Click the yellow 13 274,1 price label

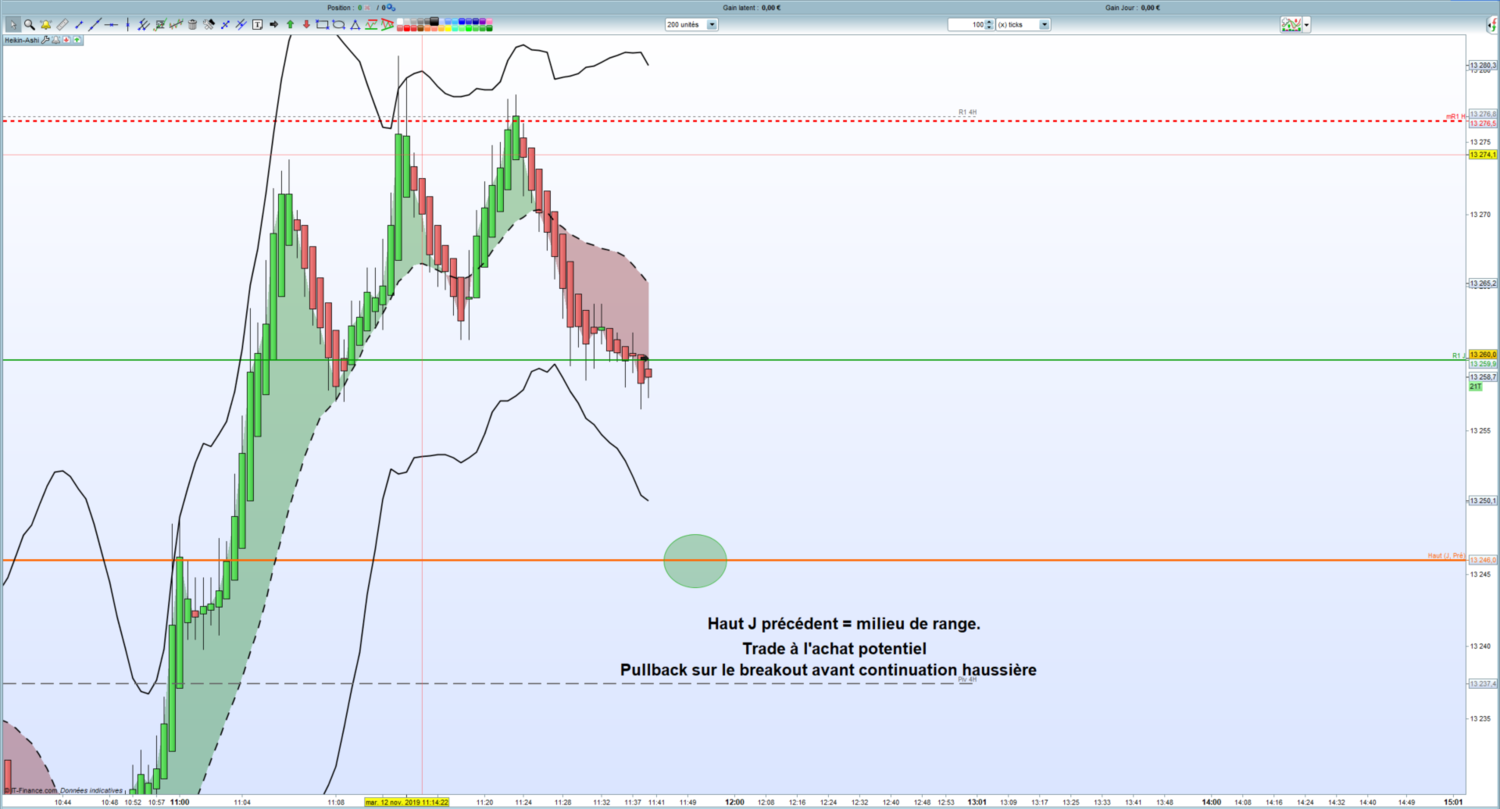tap(1482, 154)
